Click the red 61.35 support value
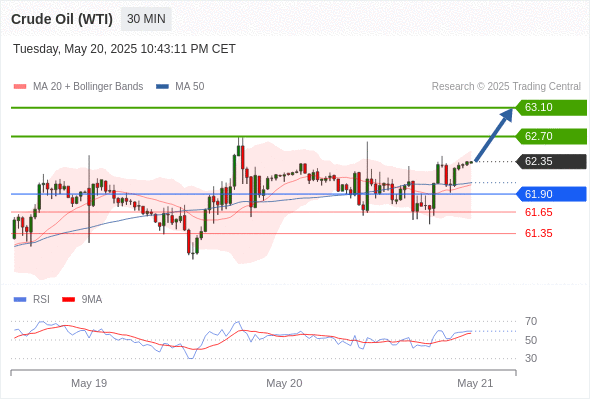This screenshot has width=590, height=400. click(538, 233)
